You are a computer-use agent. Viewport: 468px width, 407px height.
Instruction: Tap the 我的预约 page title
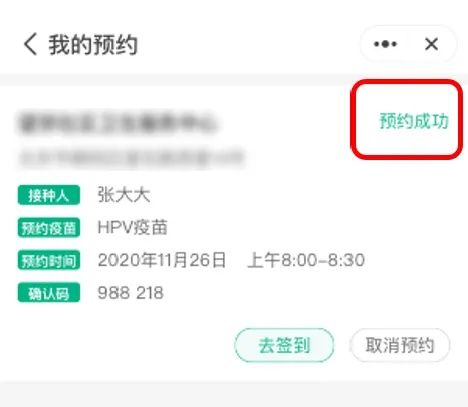93,44
